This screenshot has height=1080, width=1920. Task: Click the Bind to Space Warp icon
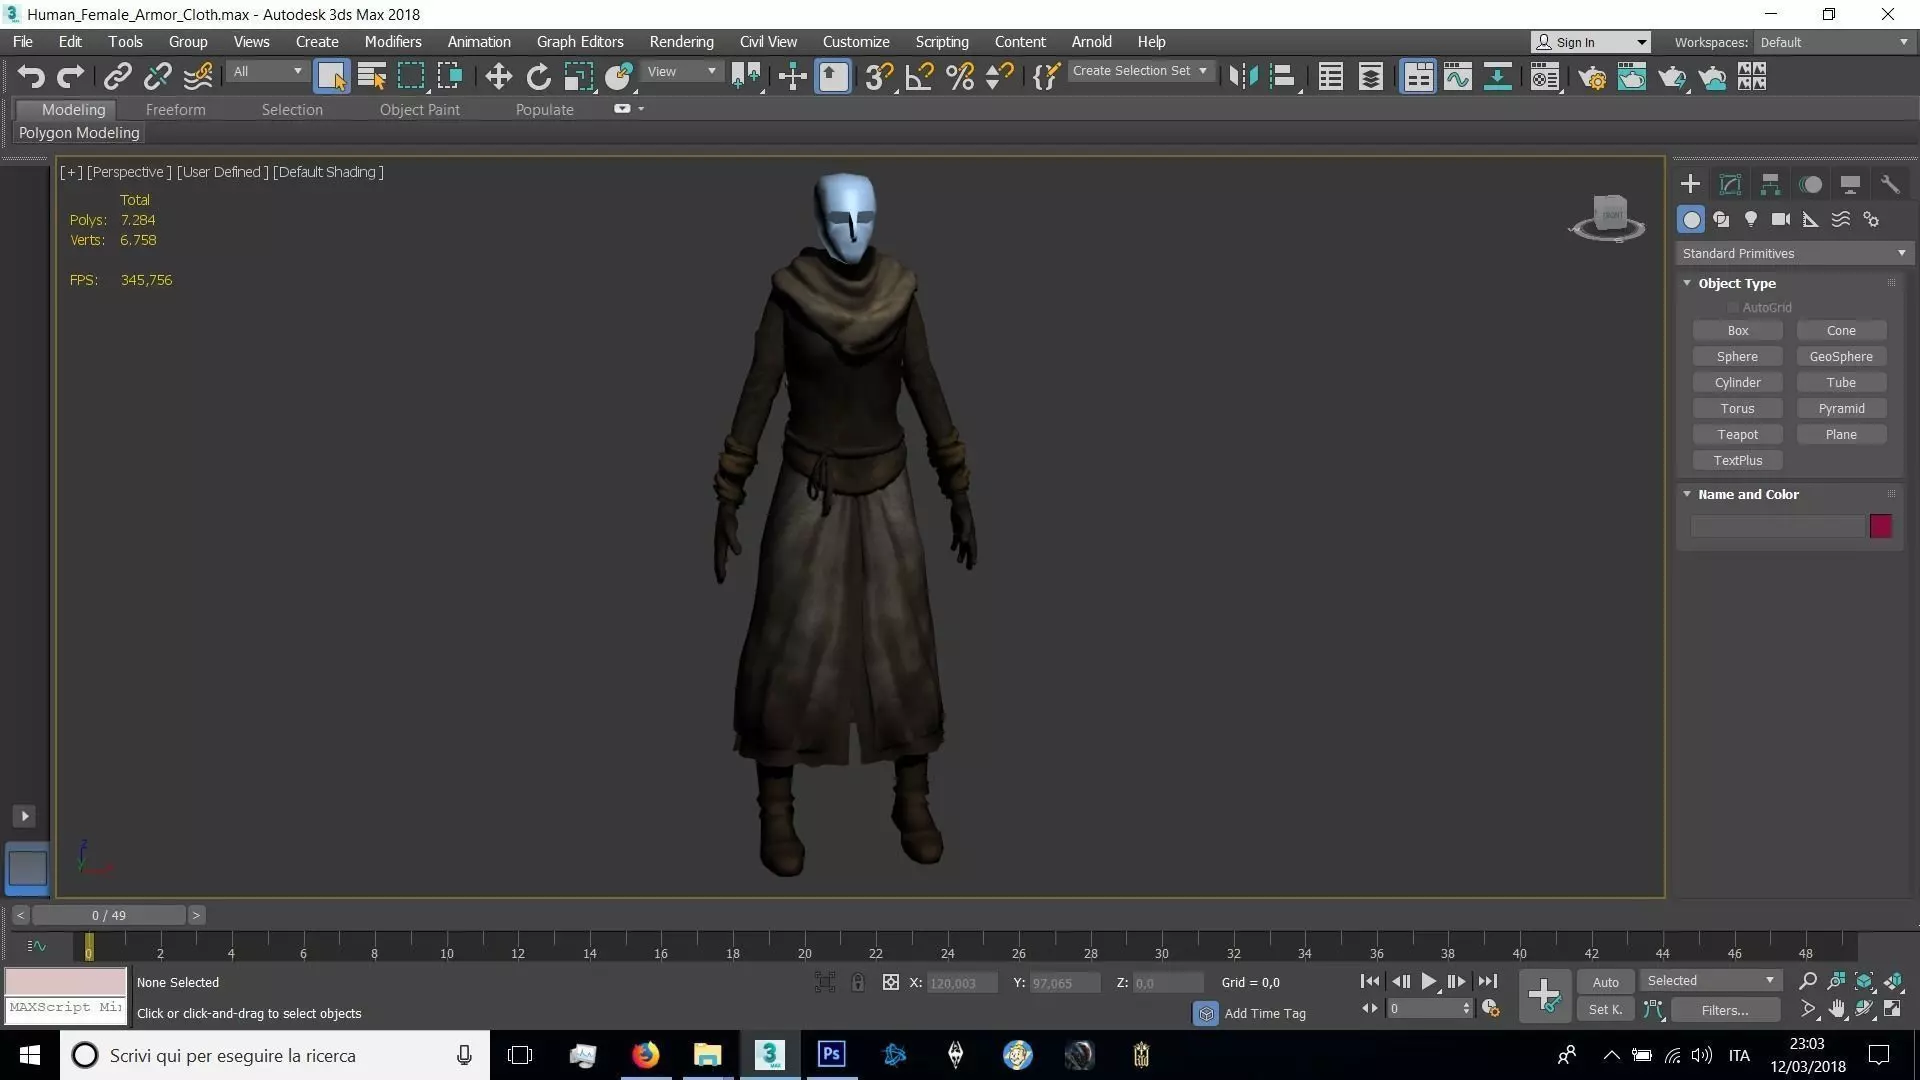(x=198, y=77)
